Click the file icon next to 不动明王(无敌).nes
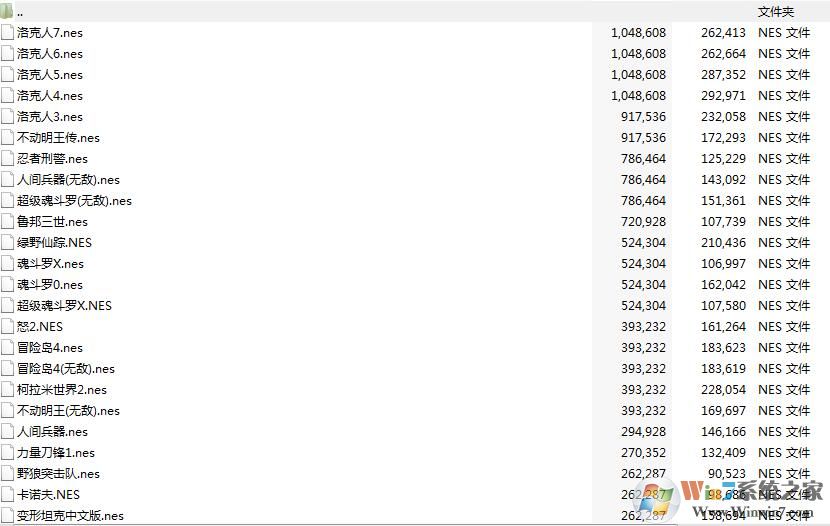Image resolution: width=830 pixels, height=526 pixels. (7, 410)
